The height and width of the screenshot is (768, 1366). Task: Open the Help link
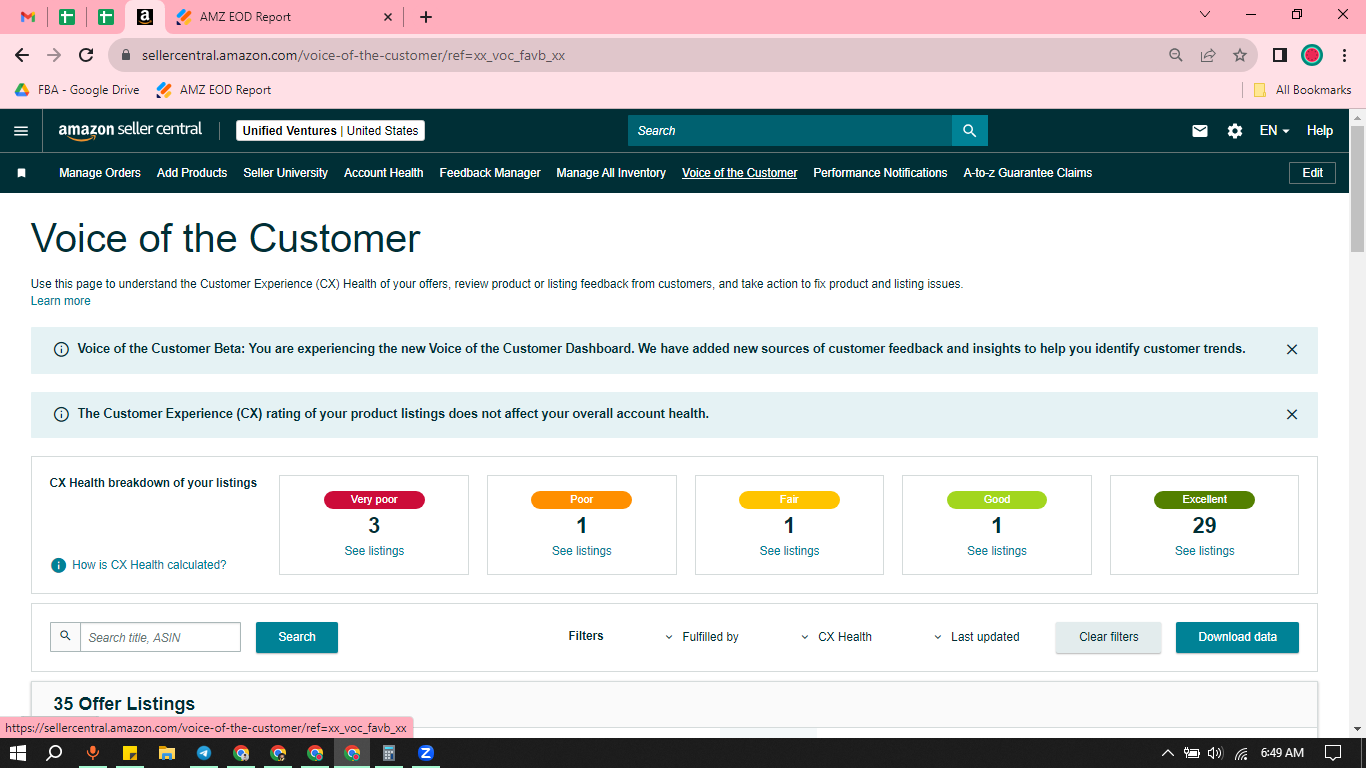click(1320, 131)
